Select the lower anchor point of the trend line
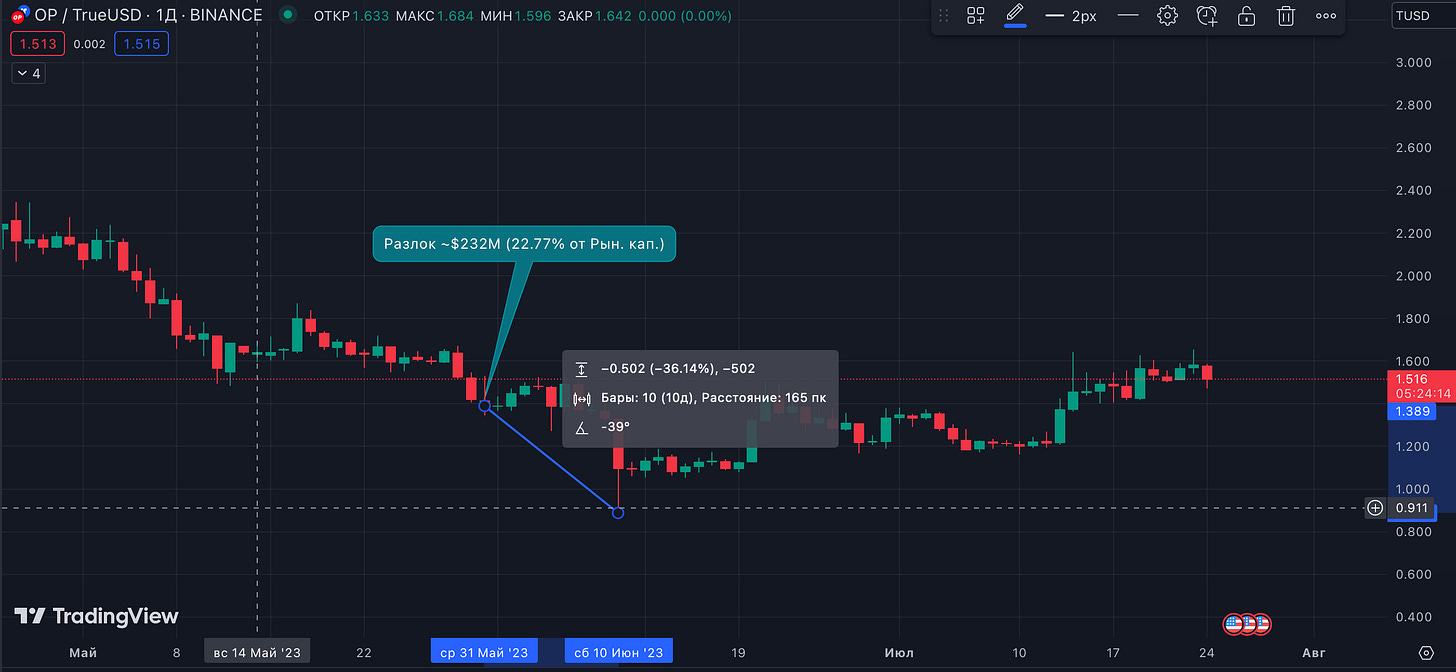The height and width of the screenshot is (672, 1456). click(618, 512)
